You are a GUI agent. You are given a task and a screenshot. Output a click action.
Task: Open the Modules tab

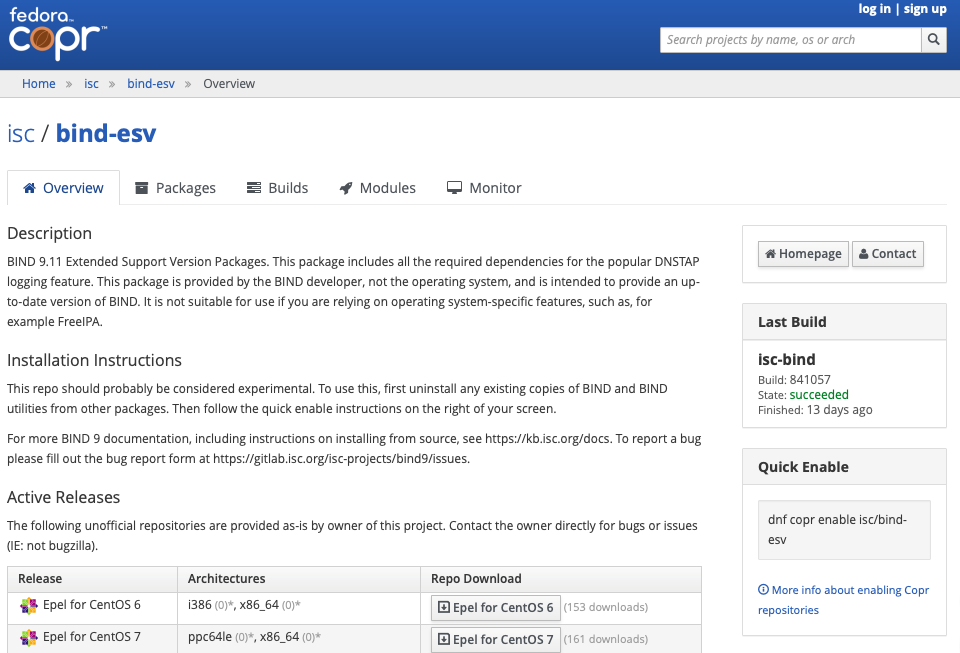pyautogui.click(x=377, y=188)
